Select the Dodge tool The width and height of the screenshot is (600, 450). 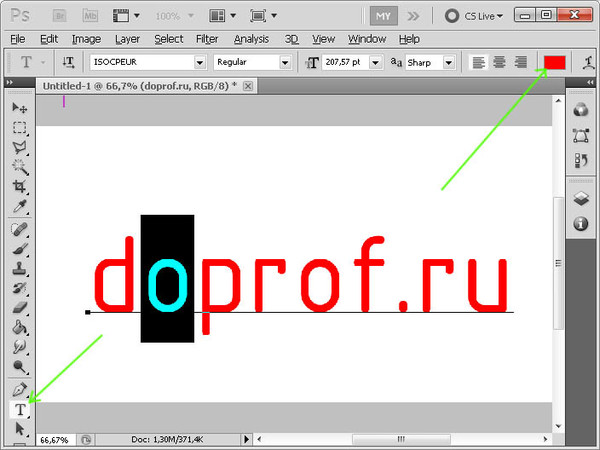coord(19,367)
